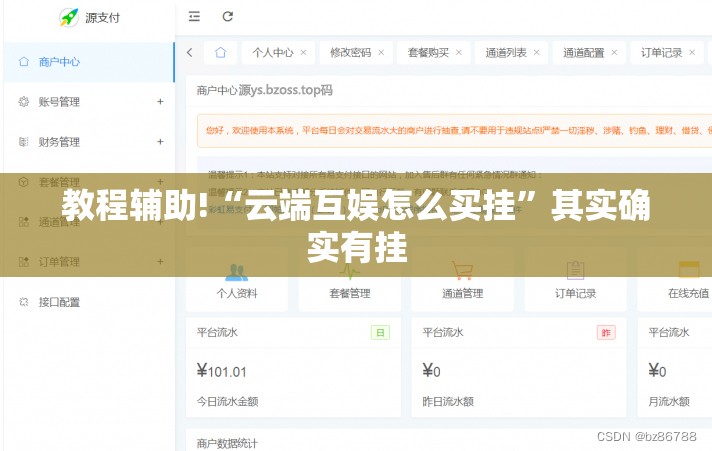The height and width of the screenshot is (451, 712).
Task: Click the red 昨 badge on 平台流水
Action: point(606,332)
